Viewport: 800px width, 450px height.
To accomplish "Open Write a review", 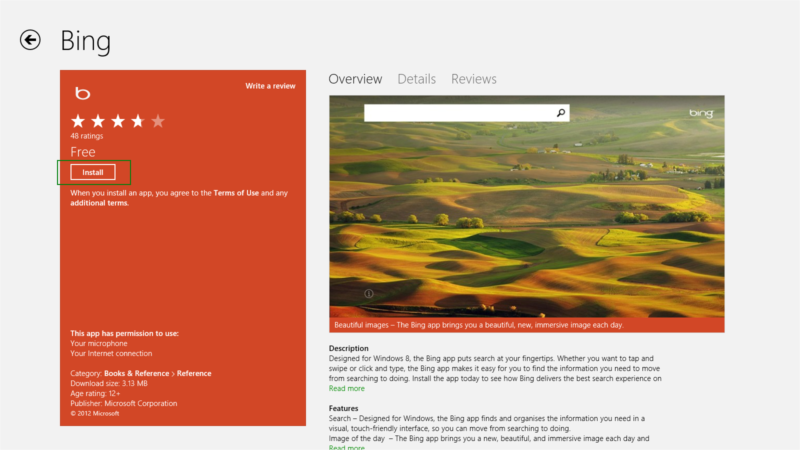I will tap(270, 86).
